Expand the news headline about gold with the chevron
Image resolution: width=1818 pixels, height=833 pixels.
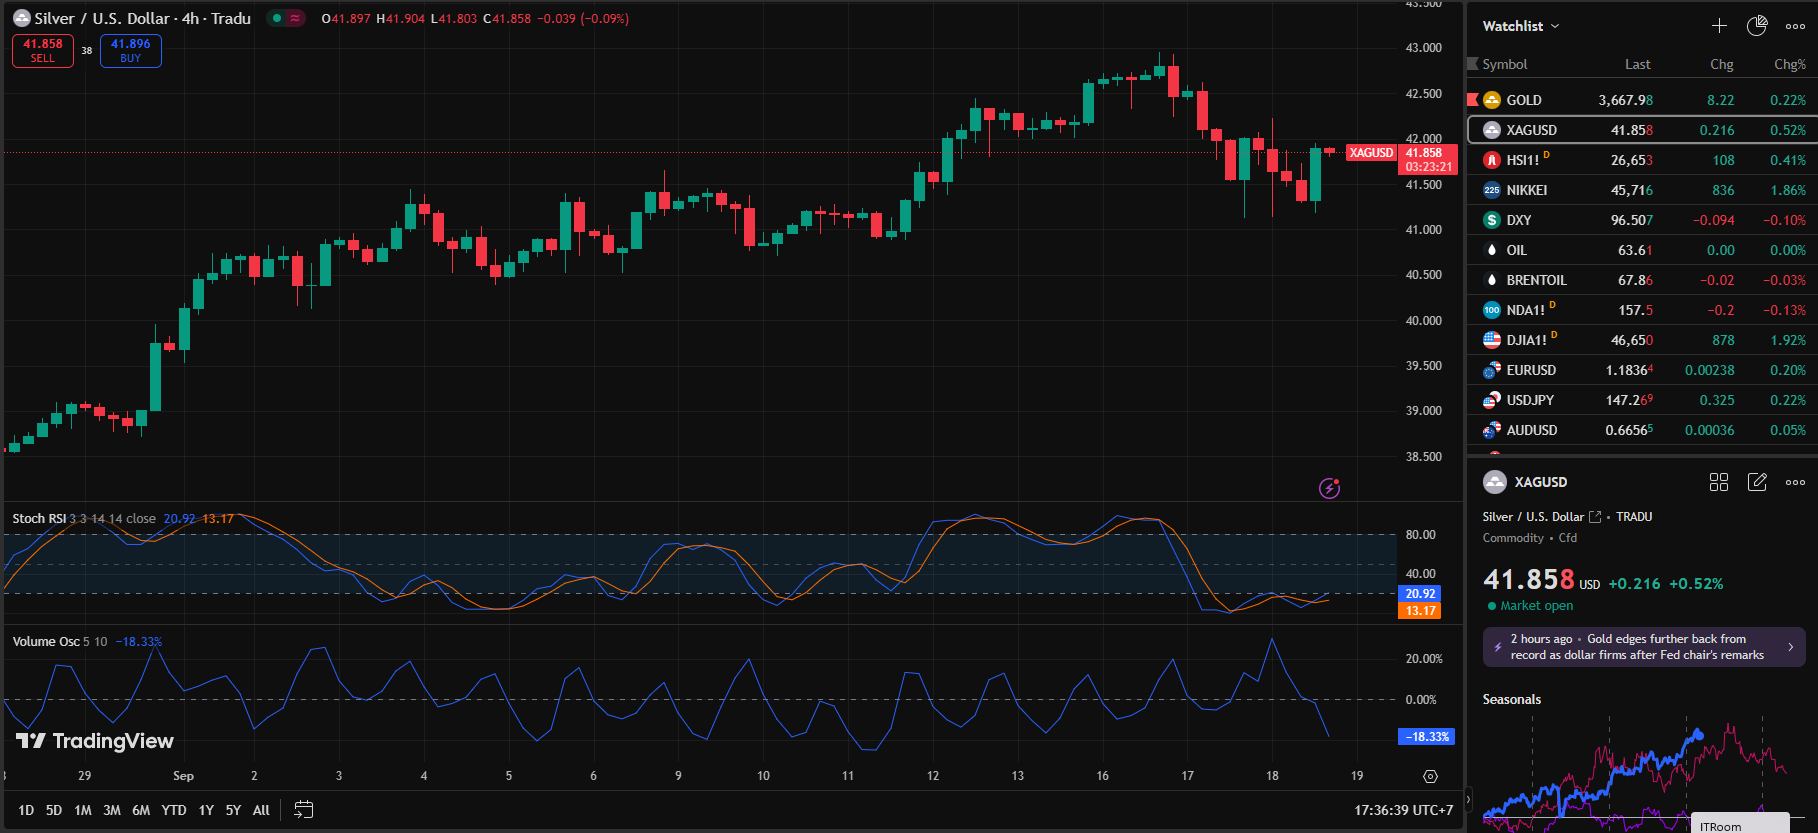1790,647
